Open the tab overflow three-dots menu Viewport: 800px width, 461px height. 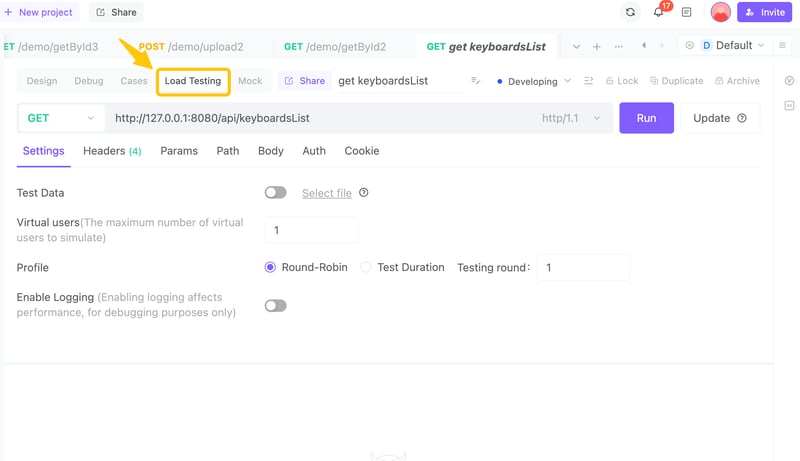point(618,46)
